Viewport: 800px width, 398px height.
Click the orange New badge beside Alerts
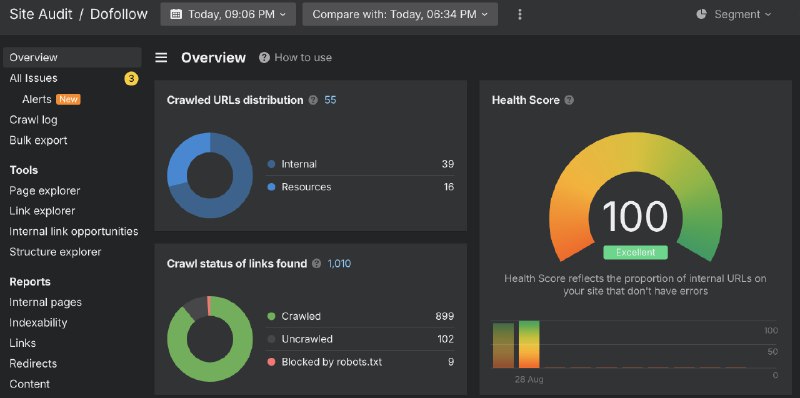(x=68, y=100)
